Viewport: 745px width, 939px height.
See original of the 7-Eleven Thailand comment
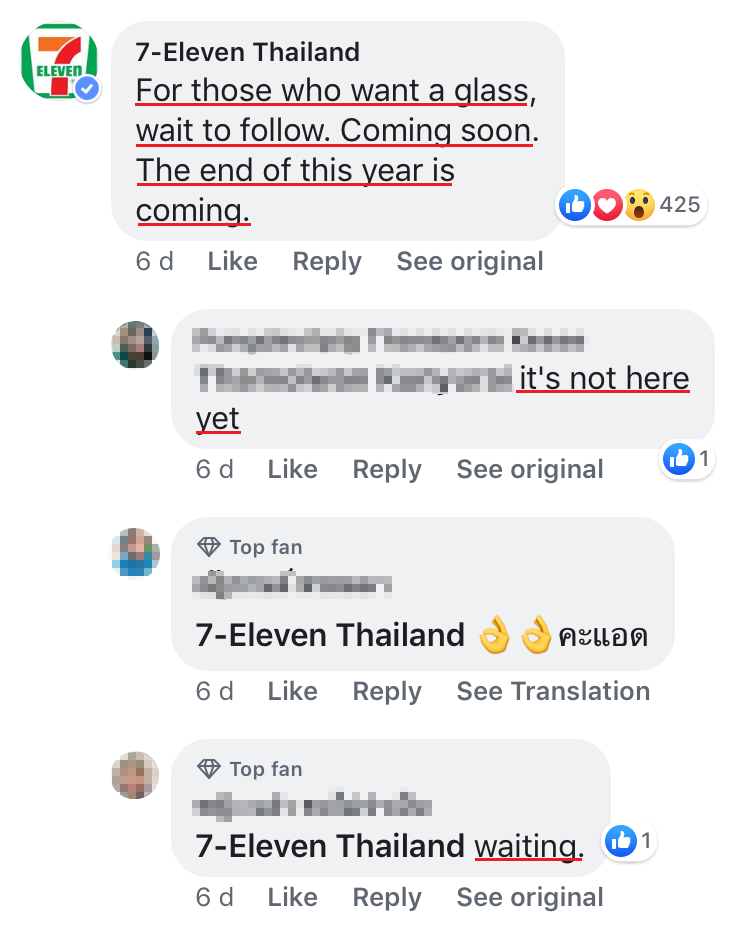470,262
